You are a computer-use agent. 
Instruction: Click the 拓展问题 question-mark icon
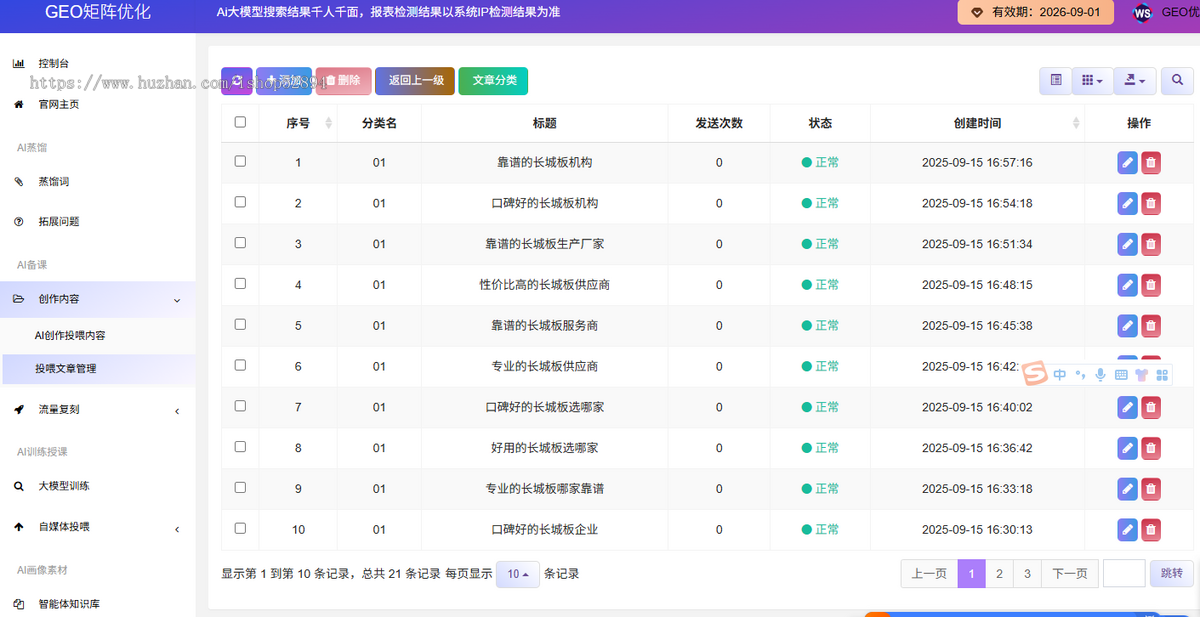(18, 222)
